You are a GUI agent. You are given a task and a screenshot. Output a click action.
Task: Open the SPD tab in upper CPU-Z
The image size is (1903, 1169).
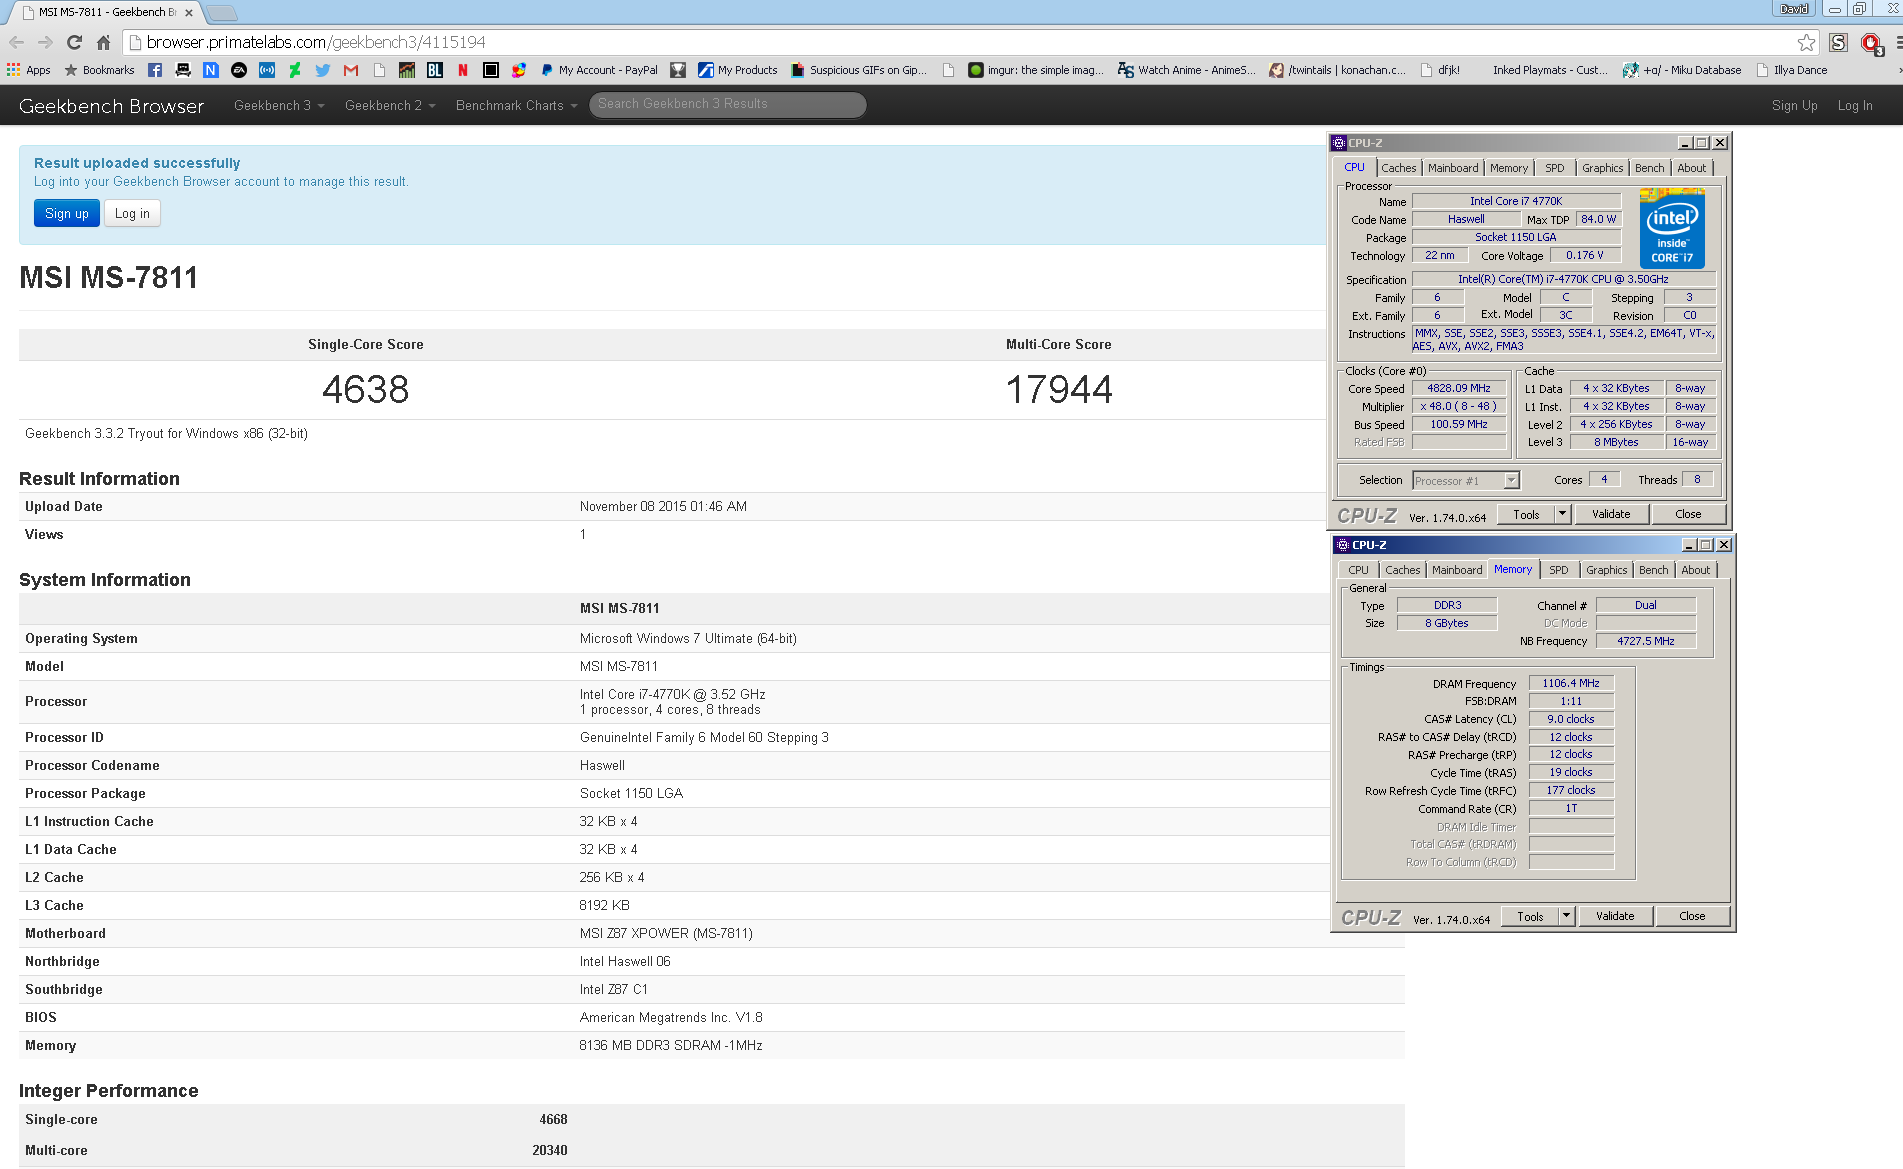click(x=1554, y=168)
